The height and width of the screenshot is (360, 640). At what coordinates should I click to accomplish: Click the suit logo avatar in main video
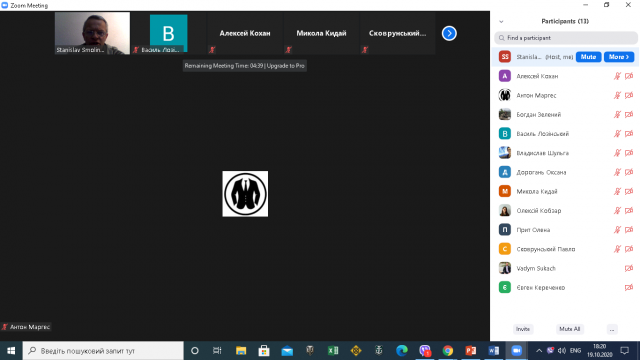[245, 194]
